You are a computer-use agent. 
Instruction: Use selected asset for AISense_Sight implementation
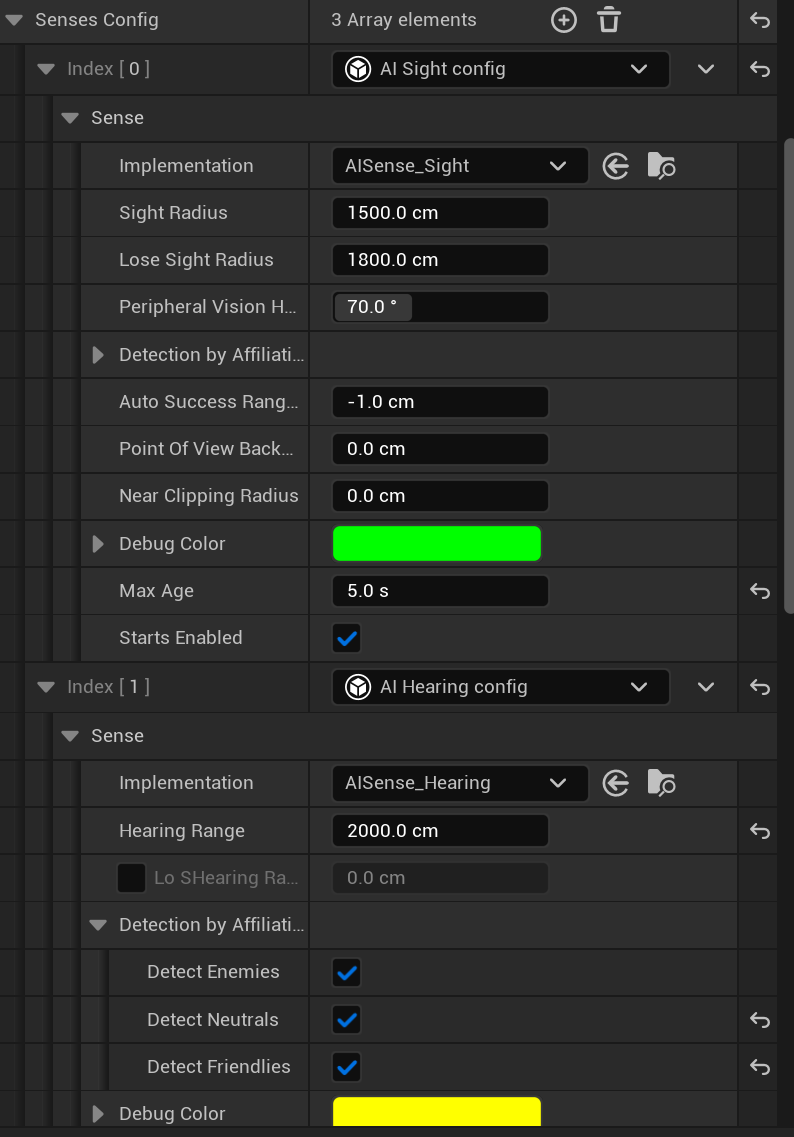pos(616,166)
